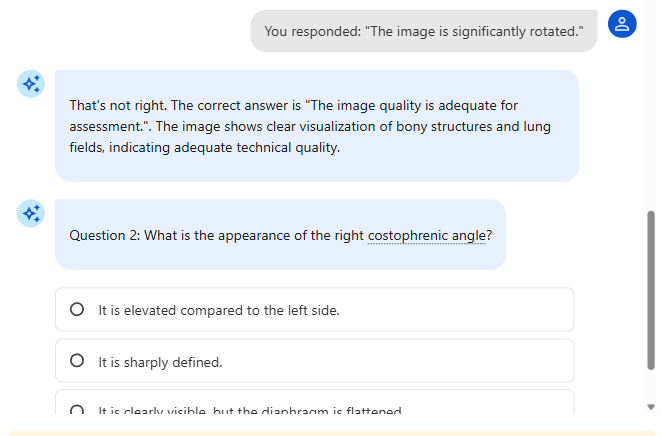Click the vertical scrollbar thumb
Screen dimensions: 662x436
pos(651,290)
